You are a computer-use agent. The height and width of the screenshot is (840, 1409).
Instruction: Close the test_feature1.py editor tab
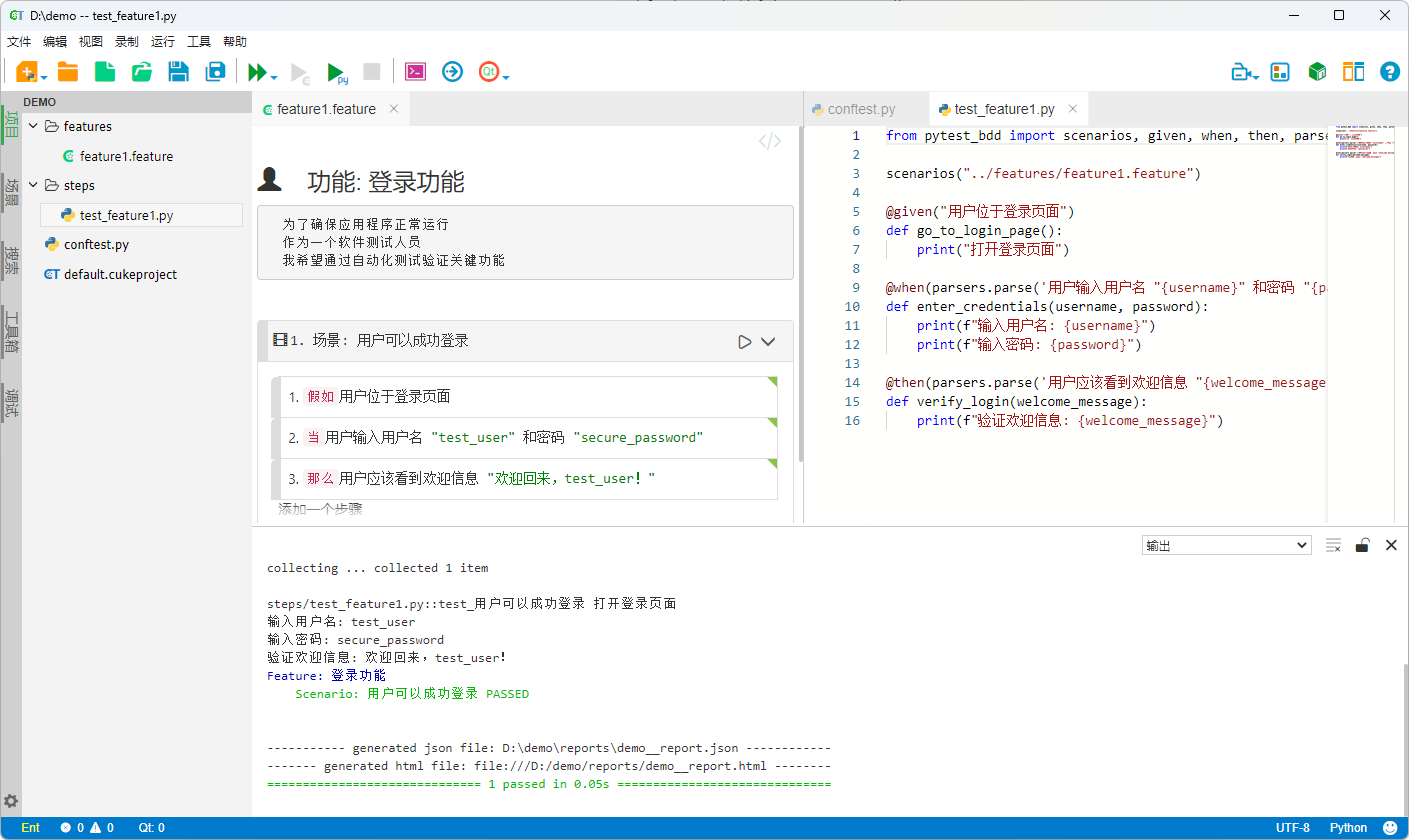1073,109
